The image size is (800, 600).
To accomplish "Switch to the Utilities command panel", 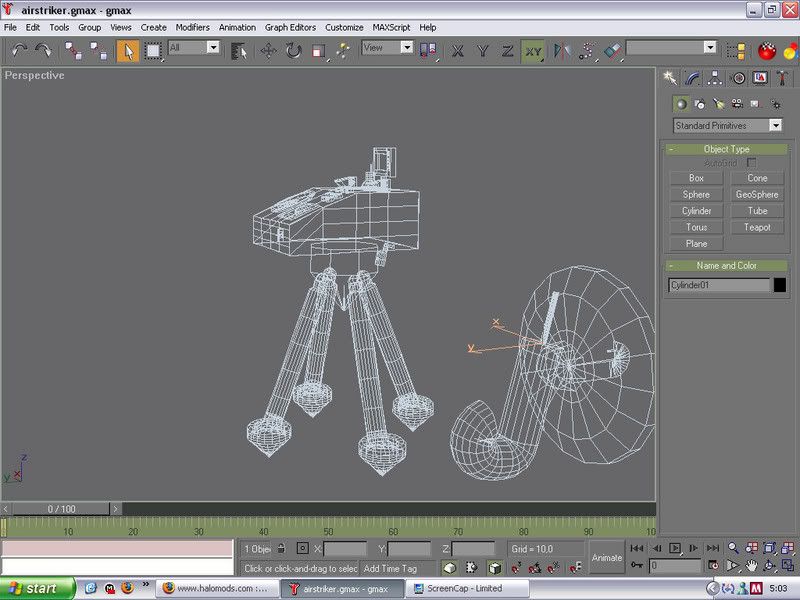I will click(782, 78).
